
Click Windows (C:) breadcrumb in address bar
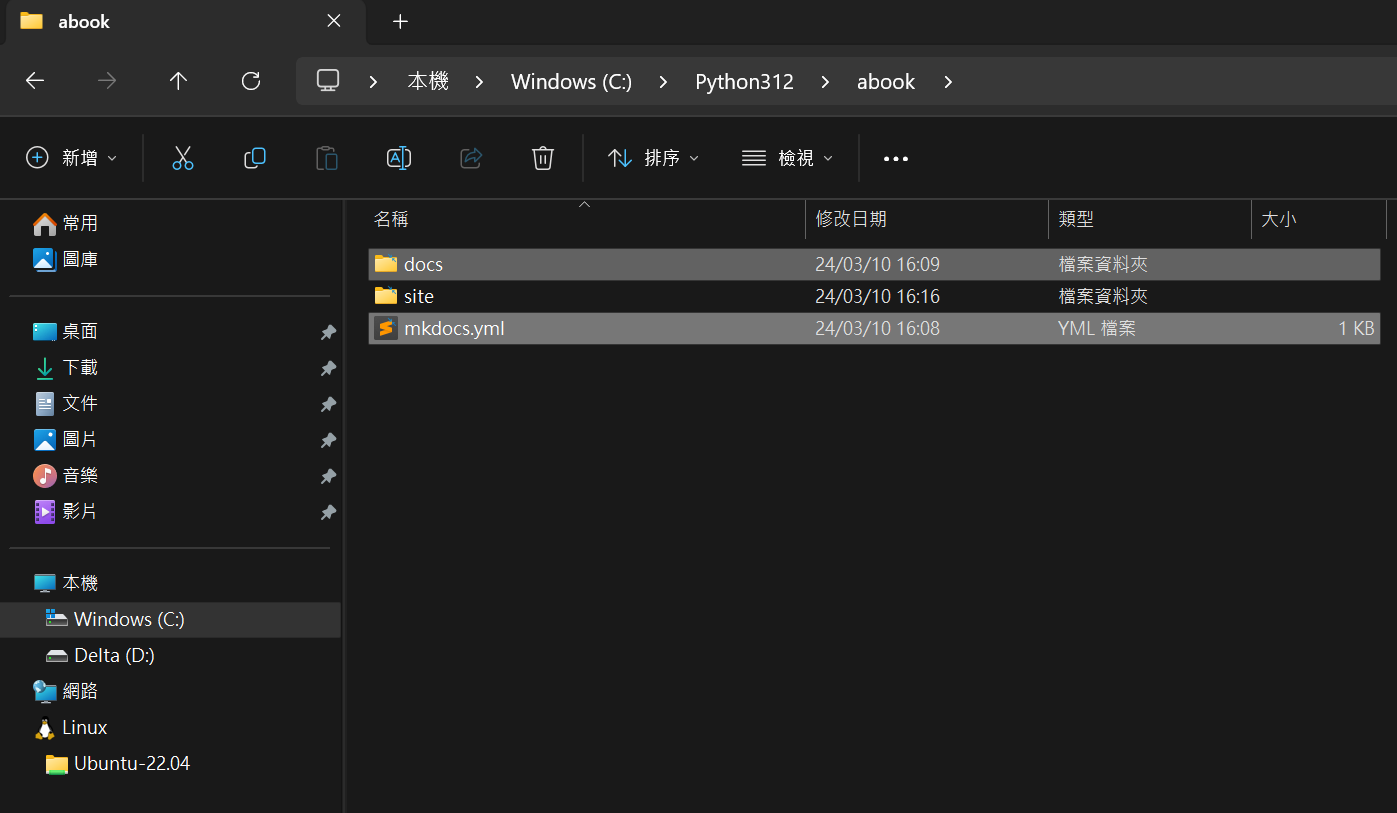point(571,82)
